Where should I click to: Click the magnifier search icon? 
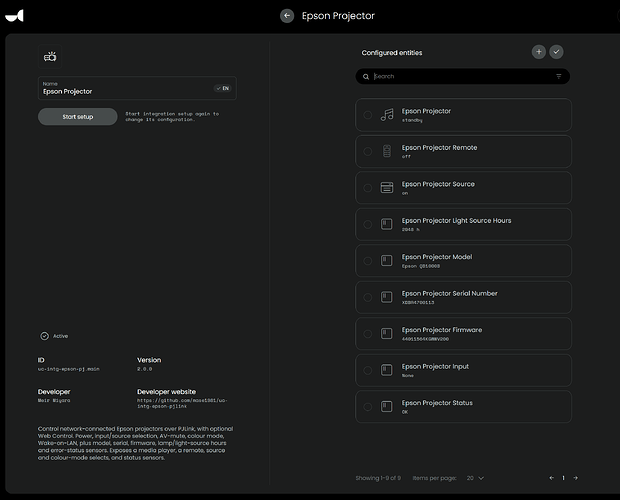coord(366,76)
